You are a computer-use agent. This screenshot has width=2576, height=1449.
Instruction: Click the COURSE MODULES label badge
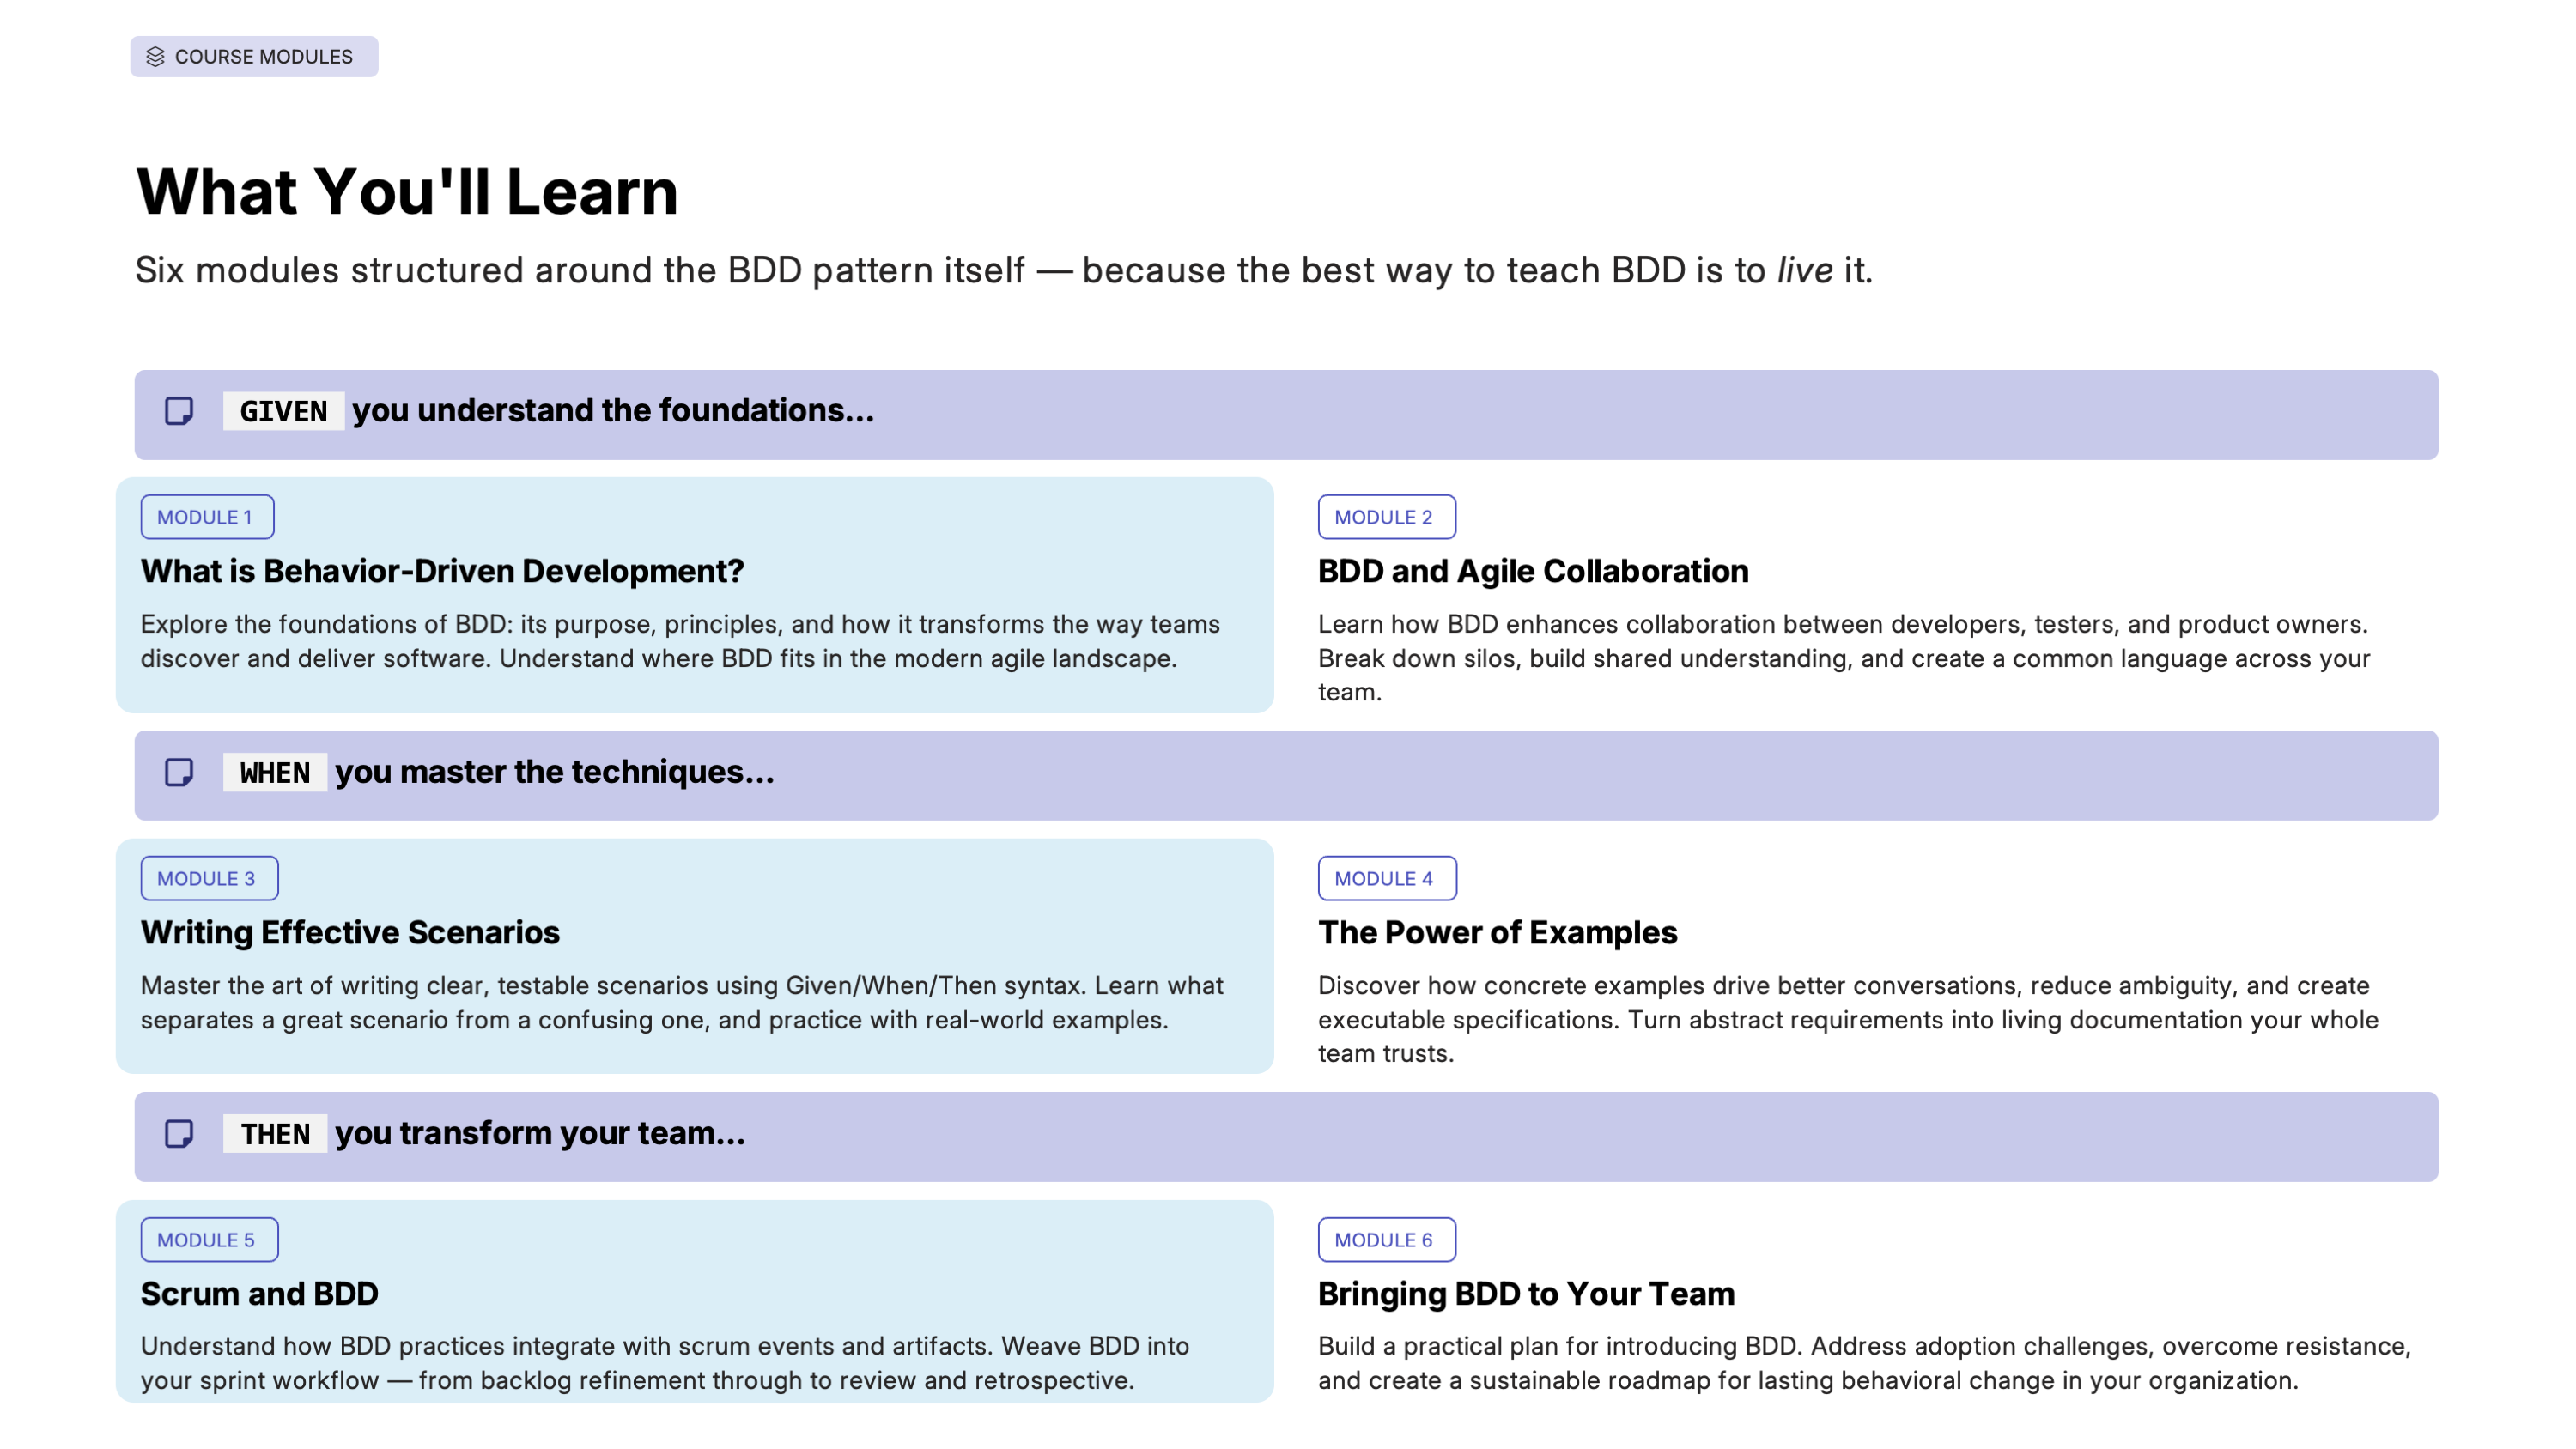(254, 57)
